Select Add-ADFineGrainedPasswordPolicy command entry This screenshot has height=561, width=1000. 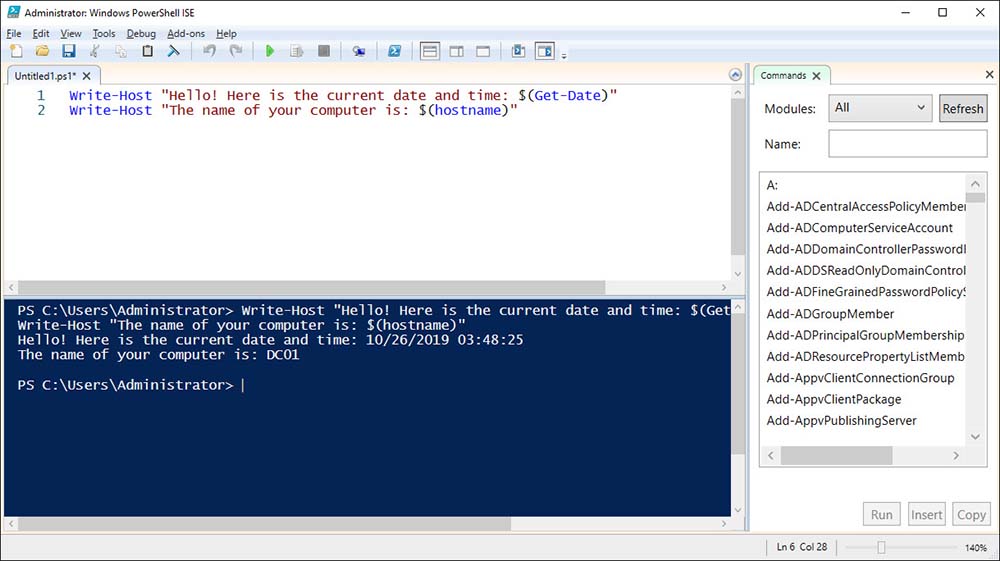[x=865, y=292]
